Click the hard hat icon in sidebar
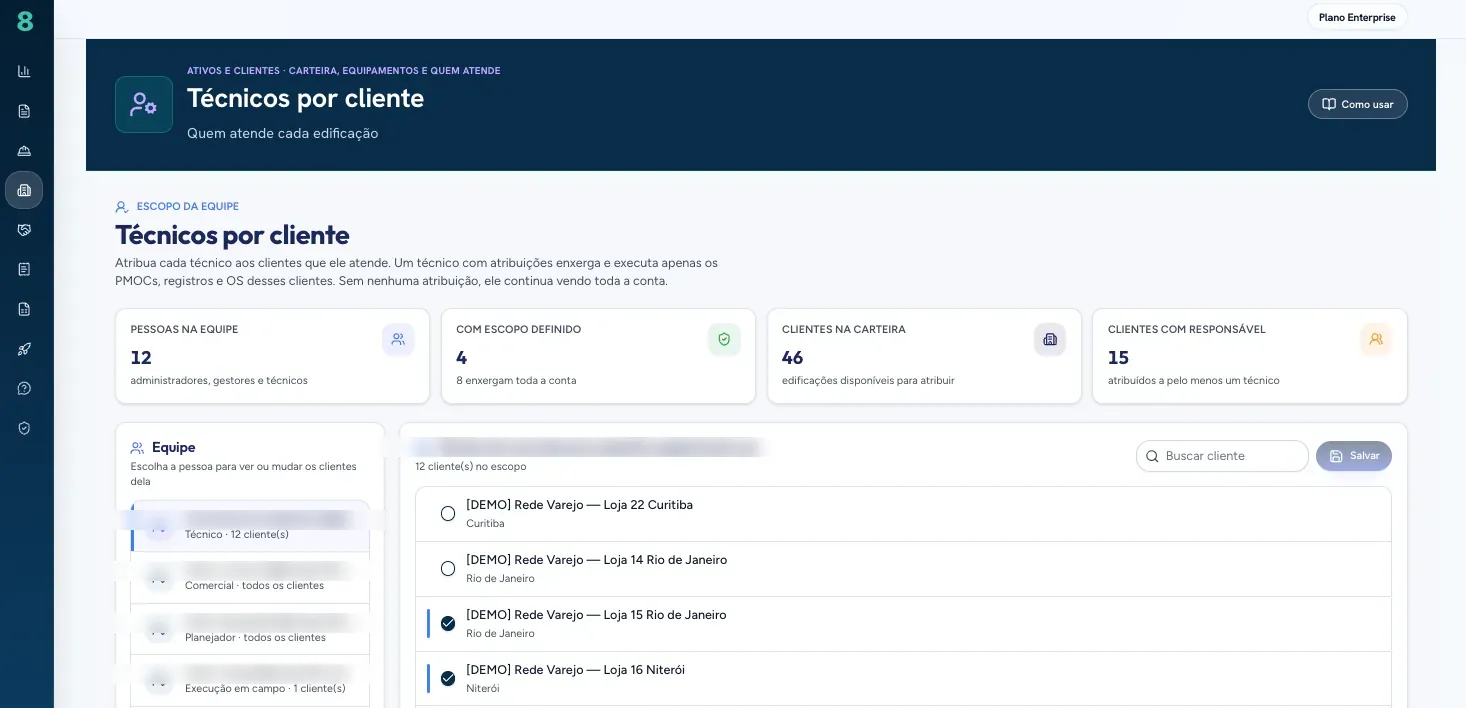Image resolution: width=1466 pixels, height=708 pixels. pos(24,150)
